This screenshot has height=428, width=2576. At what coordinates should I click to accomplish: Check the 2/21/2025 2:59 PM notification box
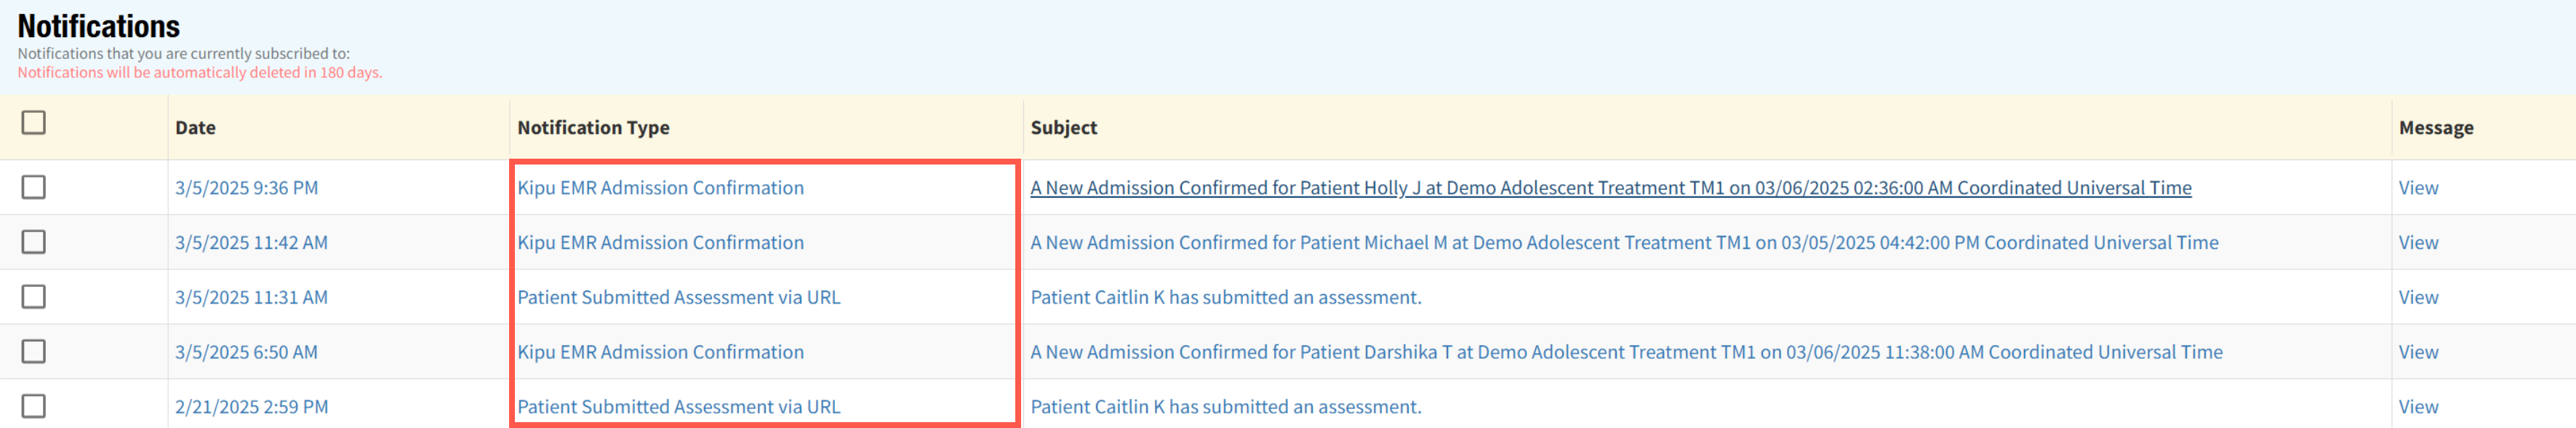34,406
